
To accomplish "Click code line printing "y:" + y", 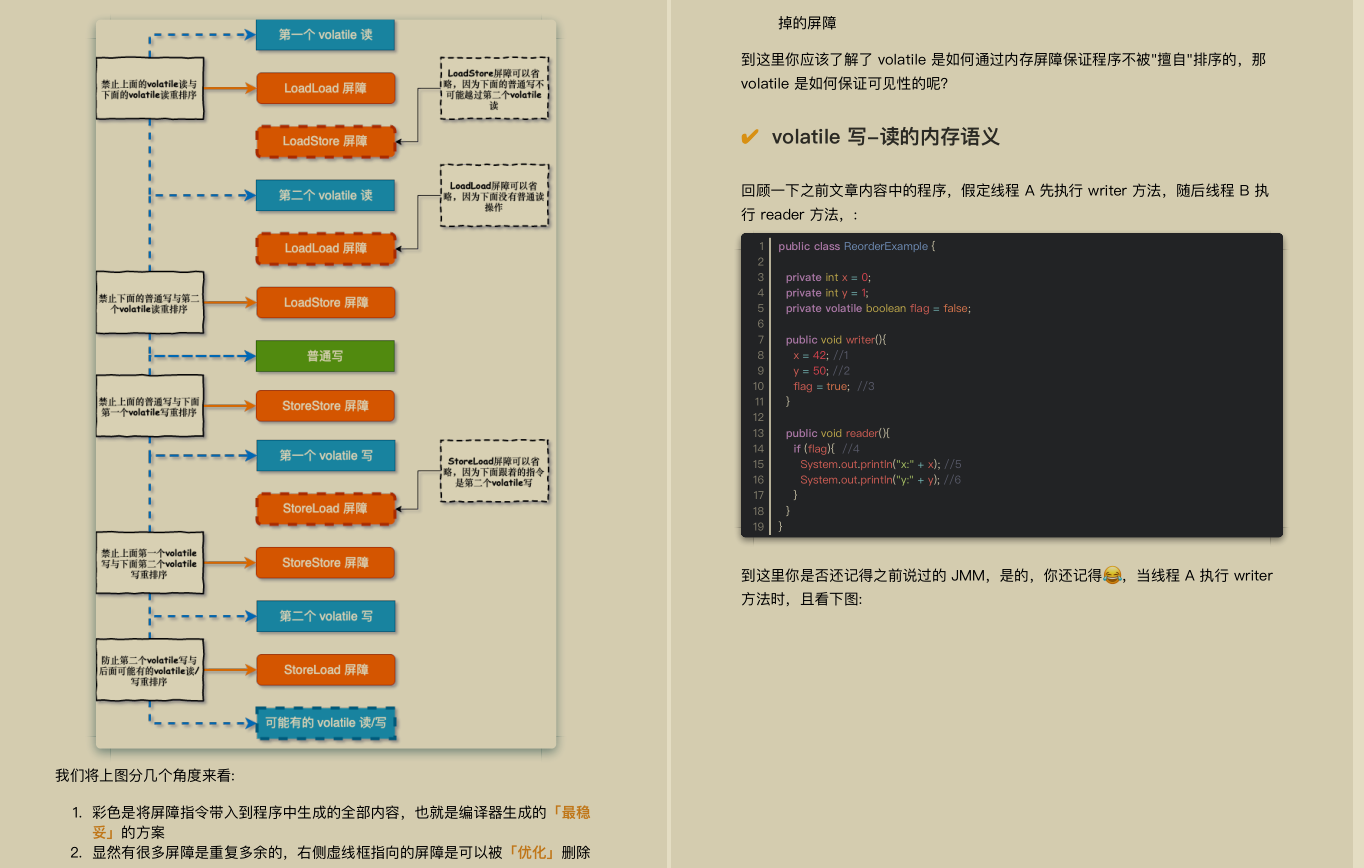I will point(881,479).
